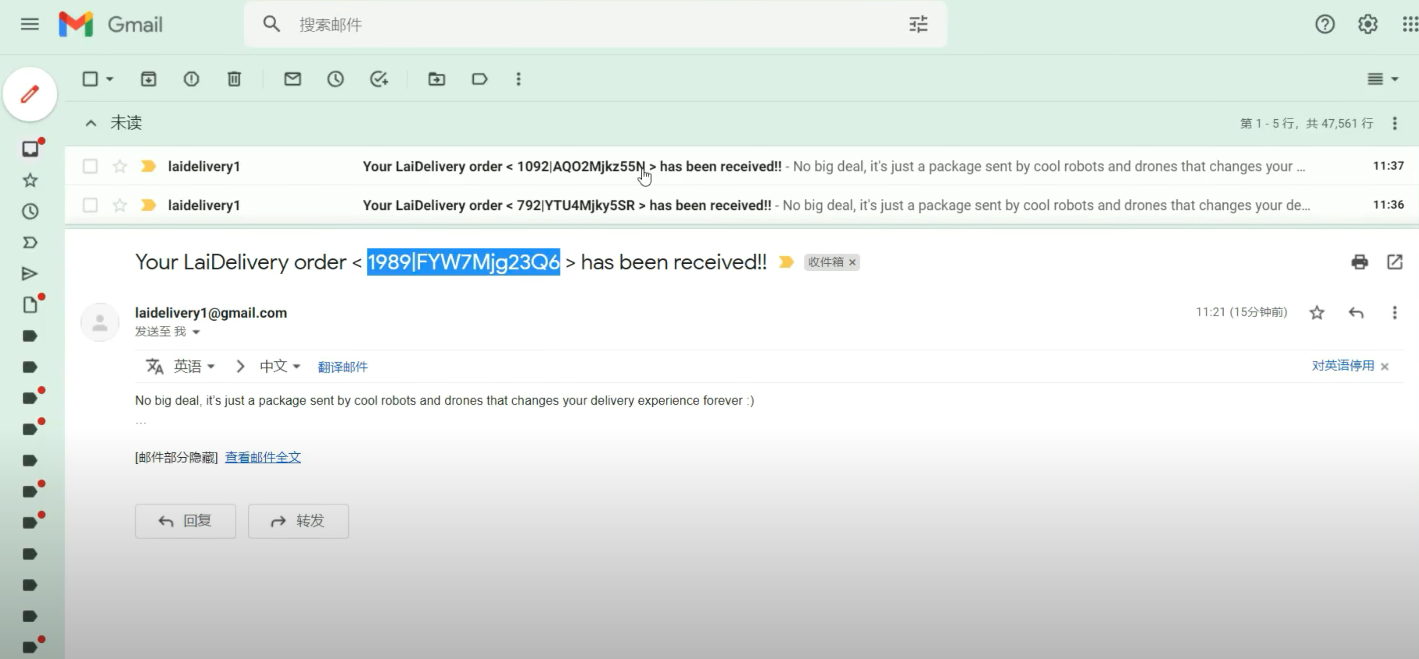Open the Google apps grid
The image size is (1419, 659).
pyautogui.click(x=1410, y=24)
